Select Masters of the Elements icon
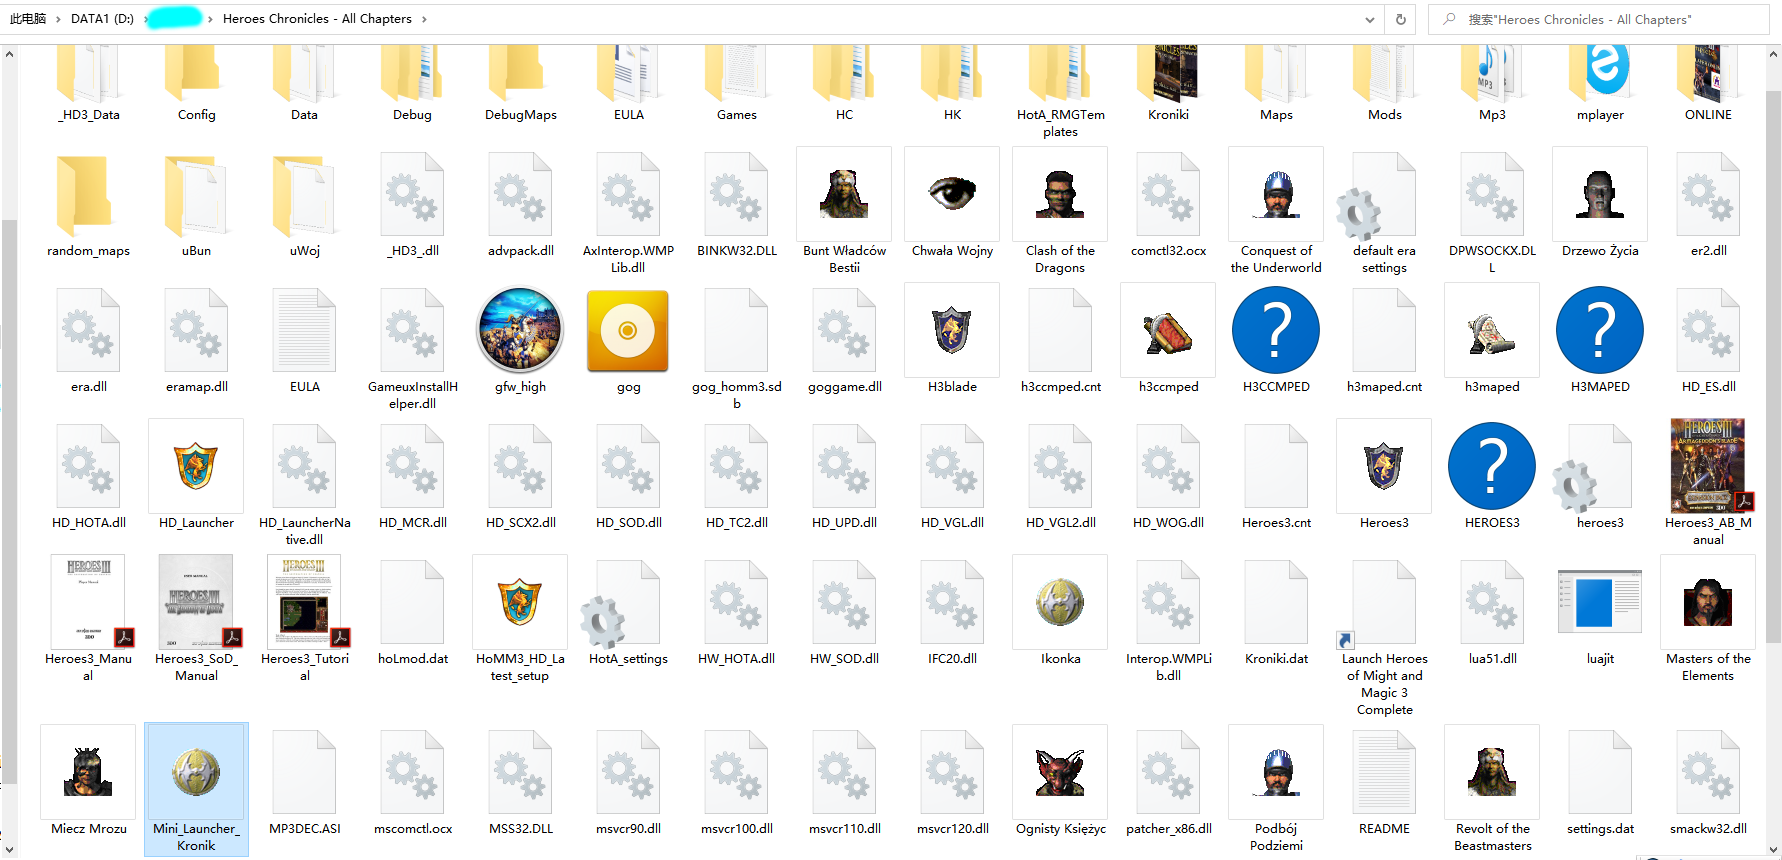Viewport: 1782px width, 860px height. click(1708, 602)
